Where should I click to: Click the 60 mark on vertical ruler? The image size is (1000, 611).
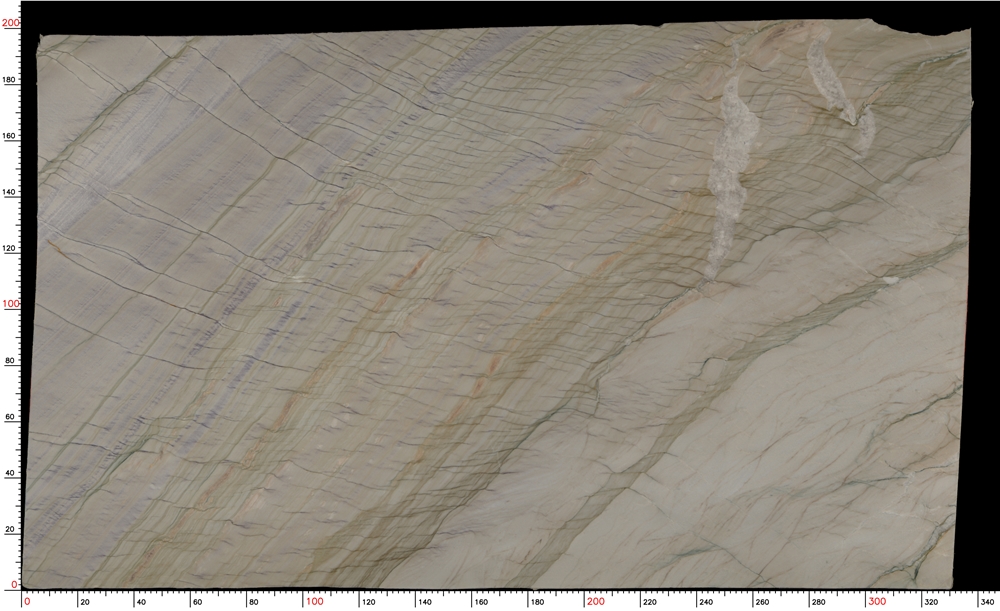coord(10,416)
